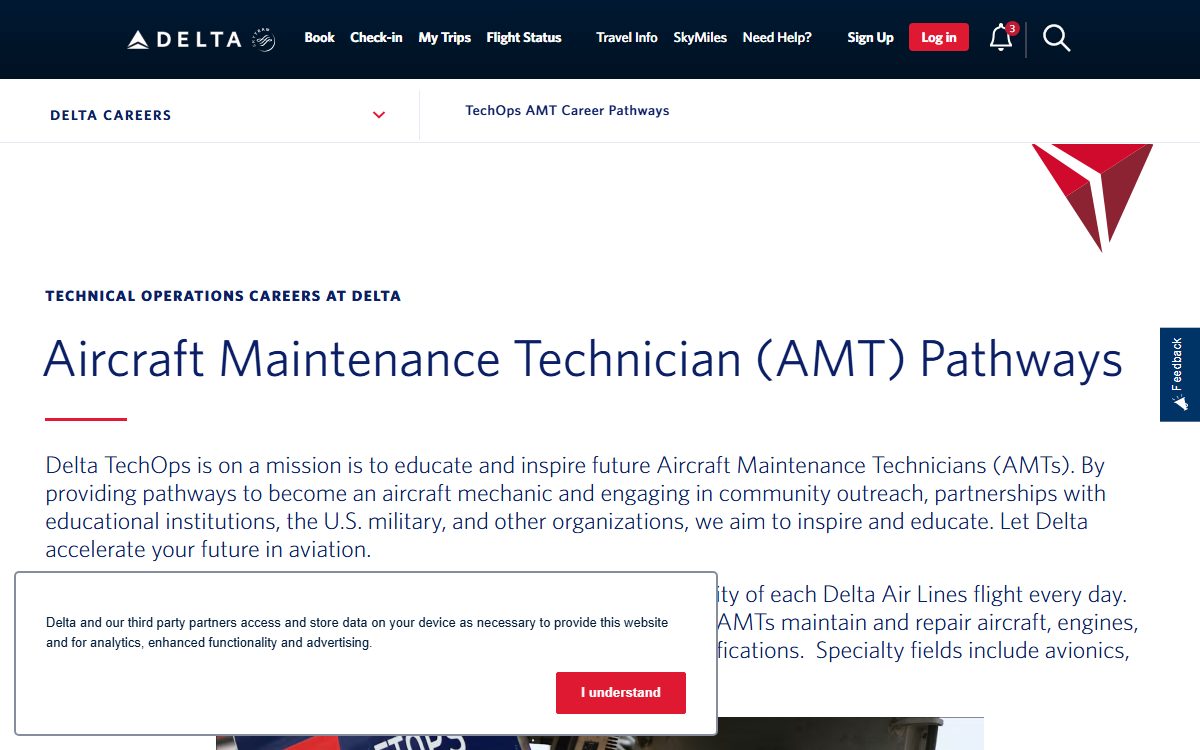Click the I understand cookie button
Screen dimensions: 1200x750
coord(621,692)
